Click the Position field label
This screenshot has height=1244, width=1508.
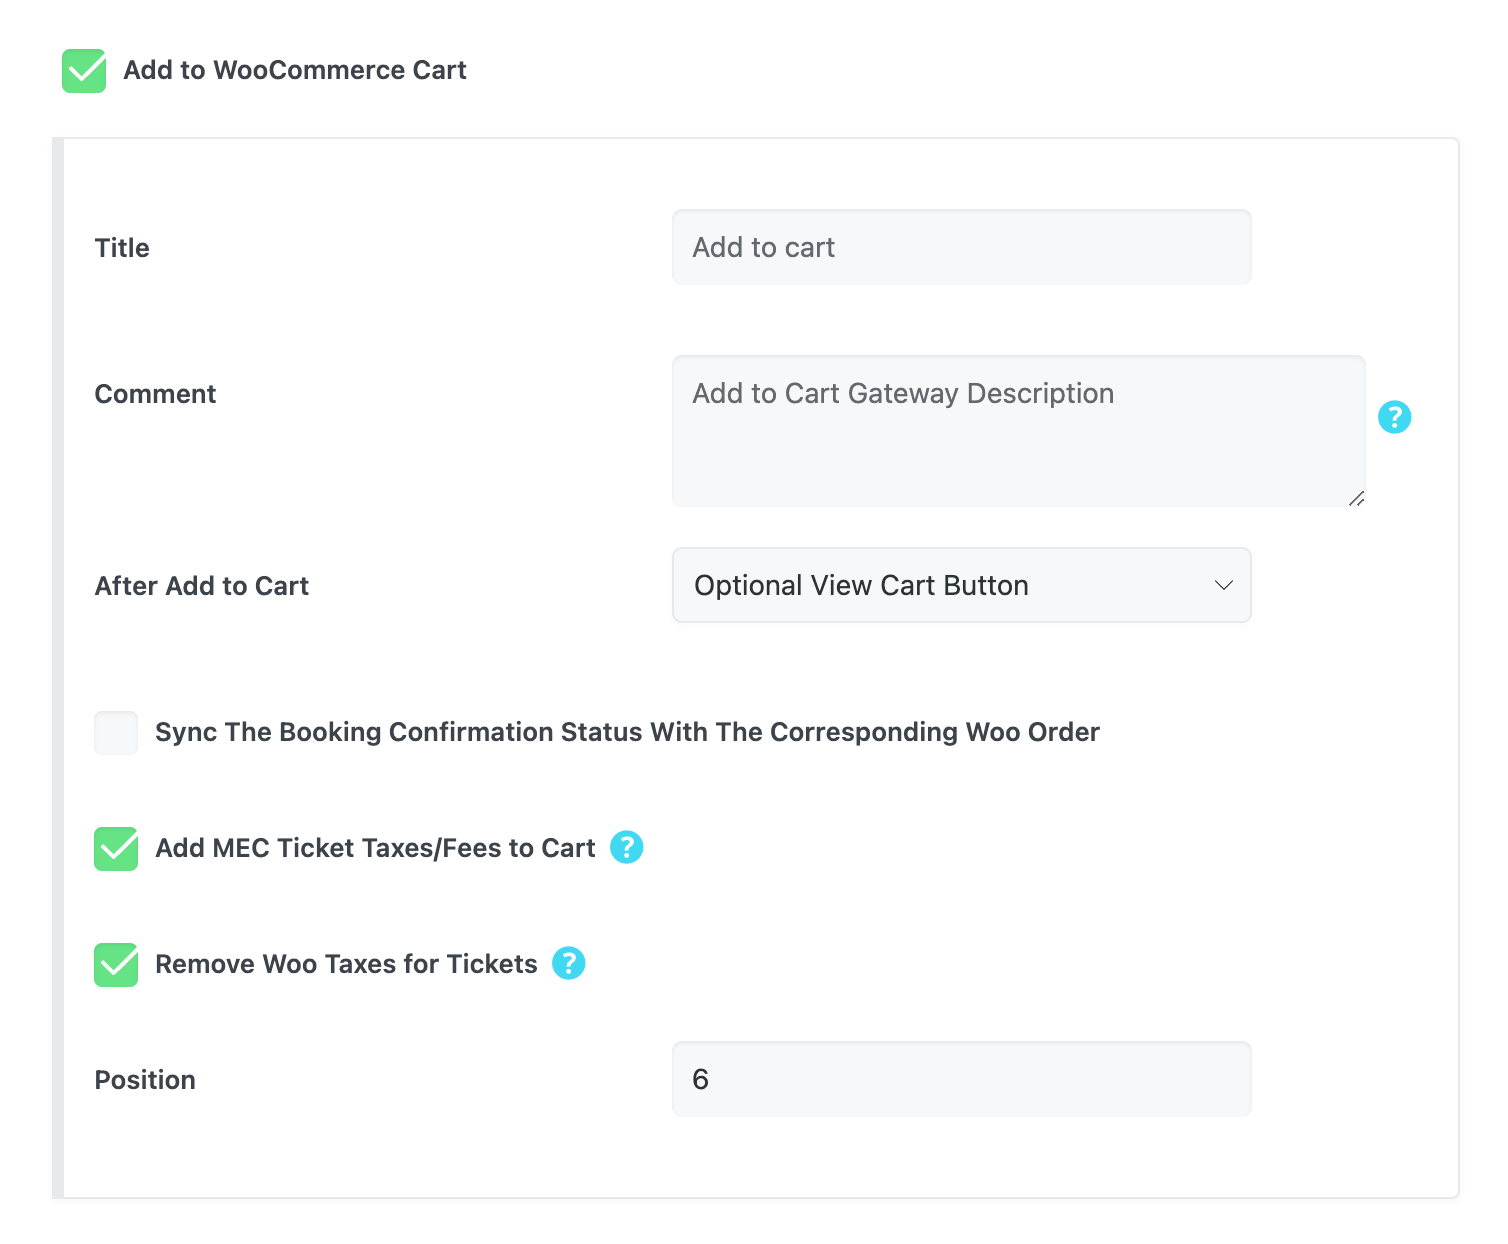pos(145,1080)
